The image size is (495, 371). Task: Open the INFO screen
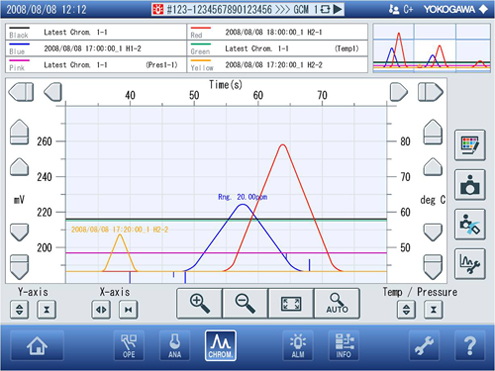click(x=343, y=346)
